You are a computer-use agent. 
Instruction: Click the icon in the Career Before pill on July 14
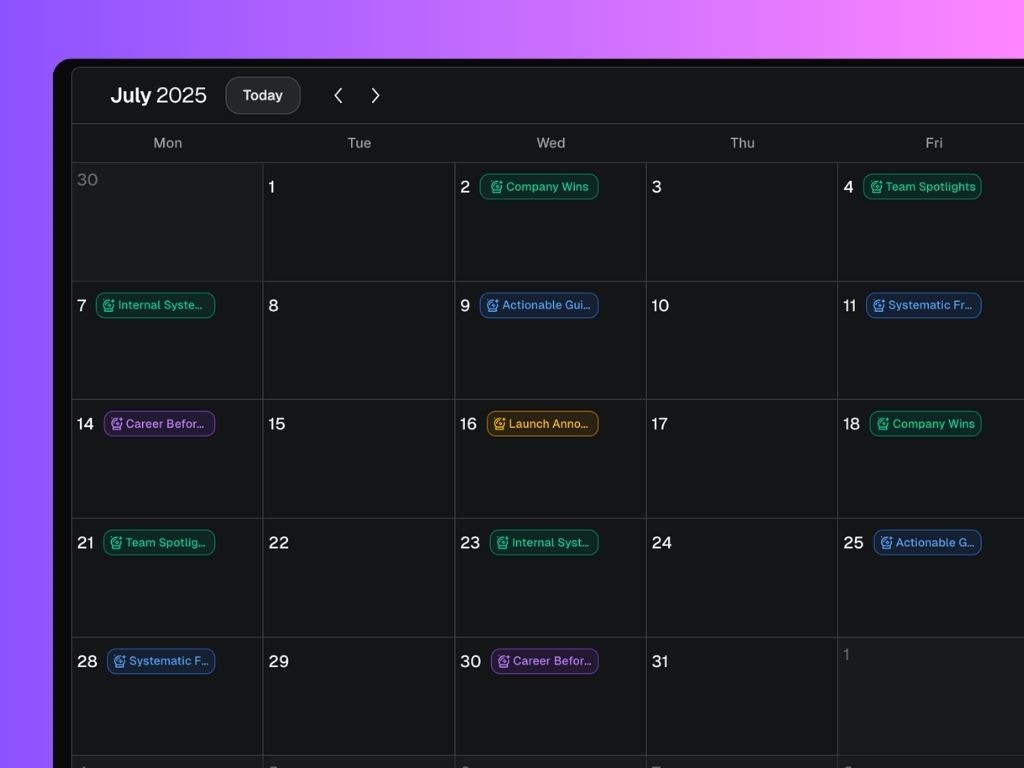[x=118, y=423]
